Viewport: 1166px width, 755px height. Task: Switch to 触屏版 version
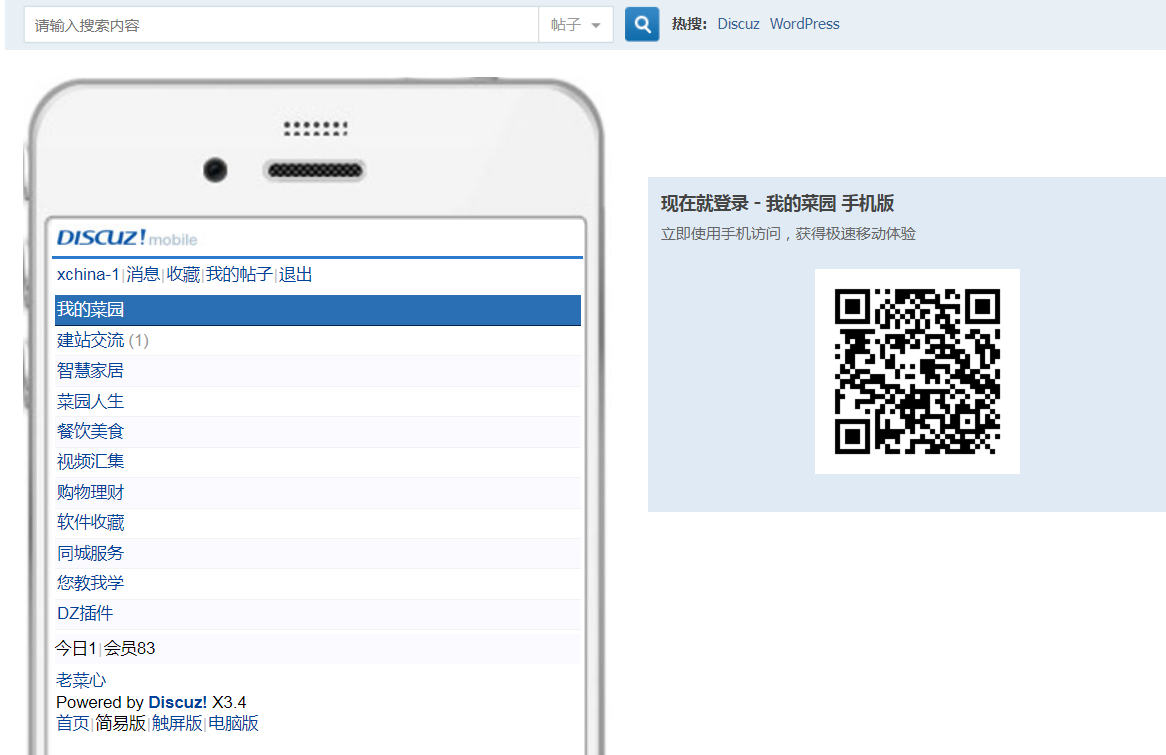coord(177,723)
